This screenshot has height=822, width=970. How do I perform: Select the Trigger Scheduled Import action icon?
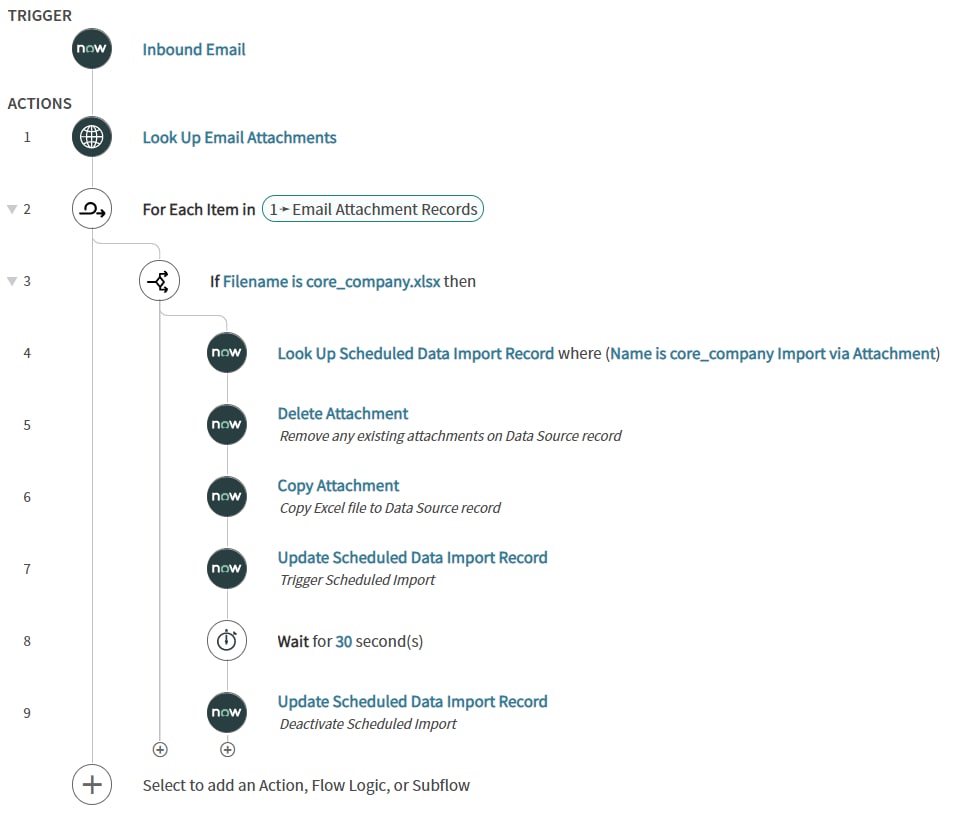[226, 568]
